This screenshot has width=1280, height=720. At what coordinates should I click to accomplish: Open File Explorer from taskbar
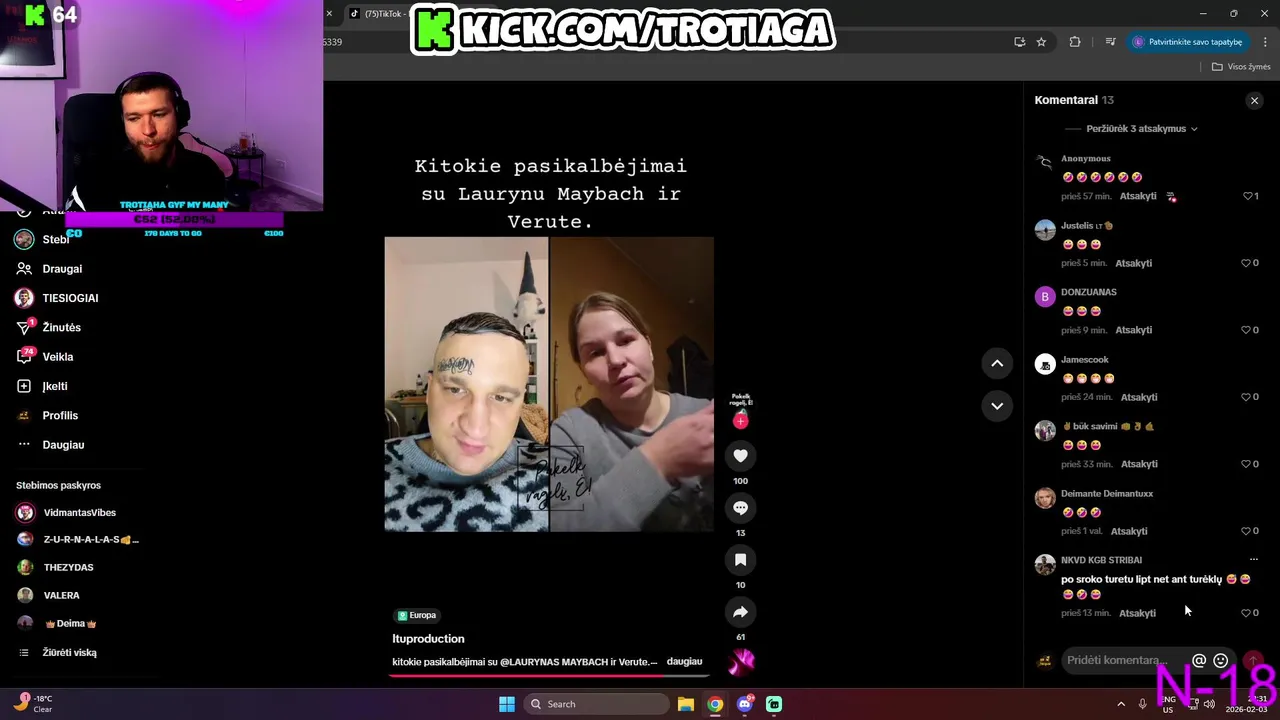(x=685, y=704)
